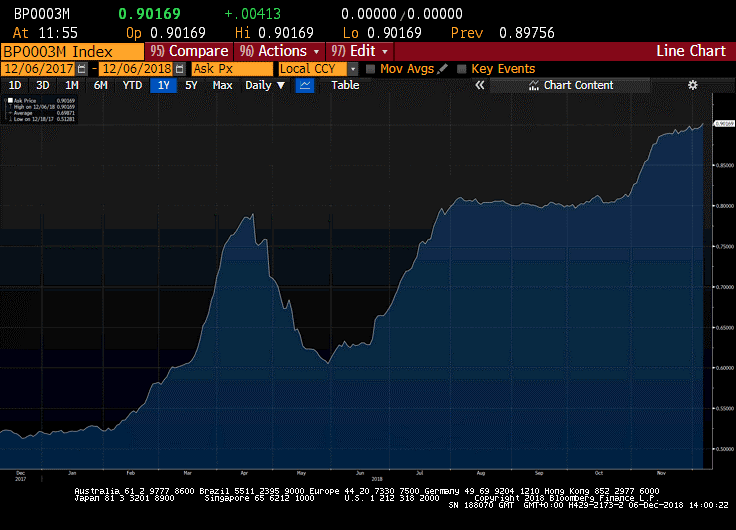Viewport: 736px width, 530px height.
Task: Toggle the Ask Price legend square
Action: tap(10, 100)
